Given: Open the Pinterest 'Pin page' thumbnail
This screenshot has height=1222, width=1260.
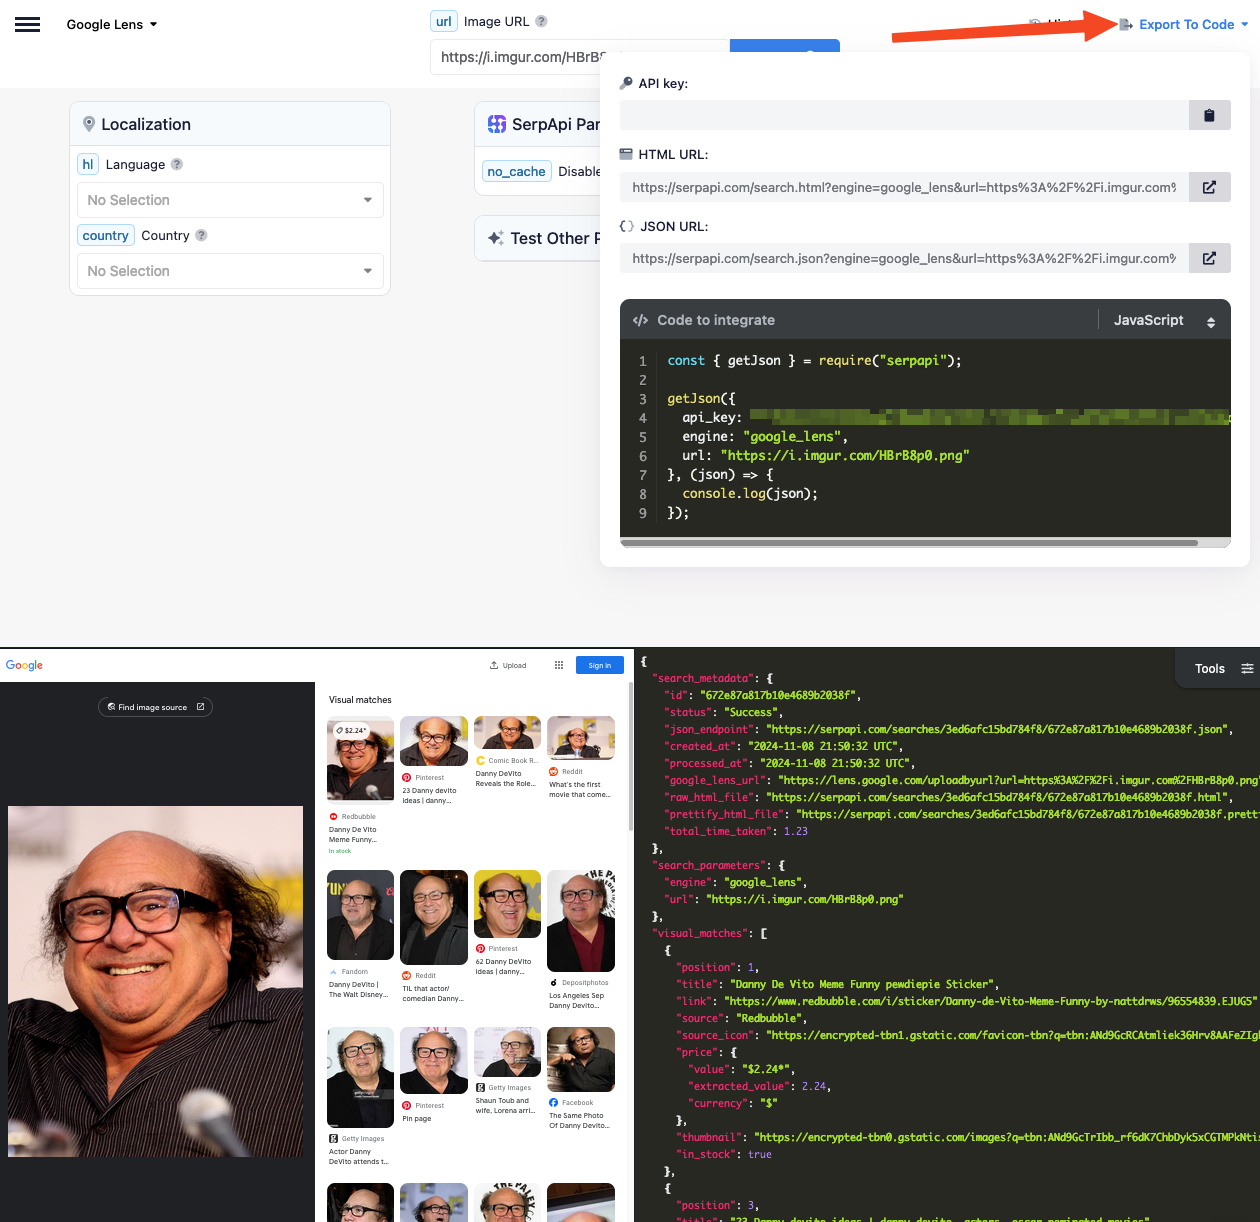Looking at the screenshot, I should [434, 1060].
